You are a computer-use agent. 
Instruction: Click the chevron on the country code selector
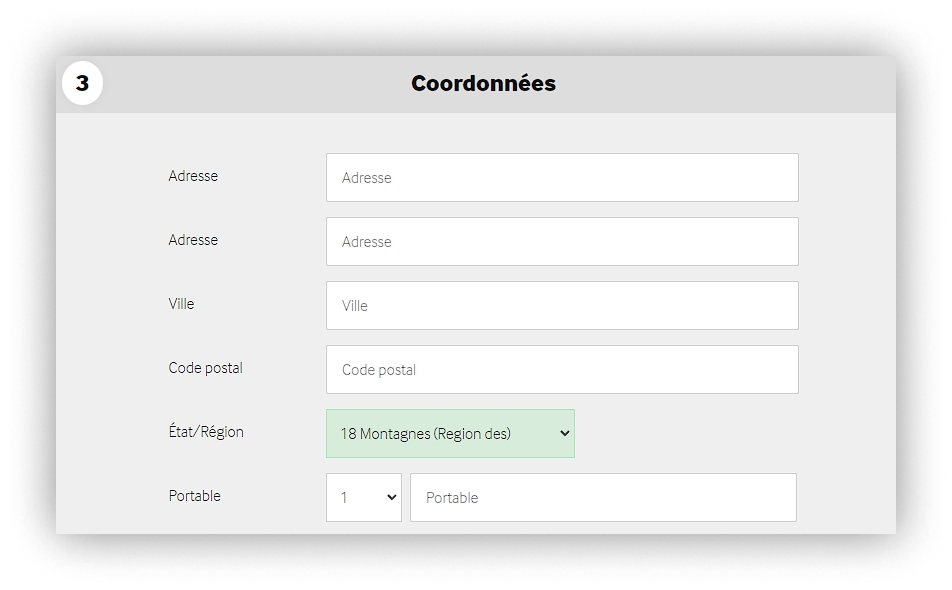[389, 497]
